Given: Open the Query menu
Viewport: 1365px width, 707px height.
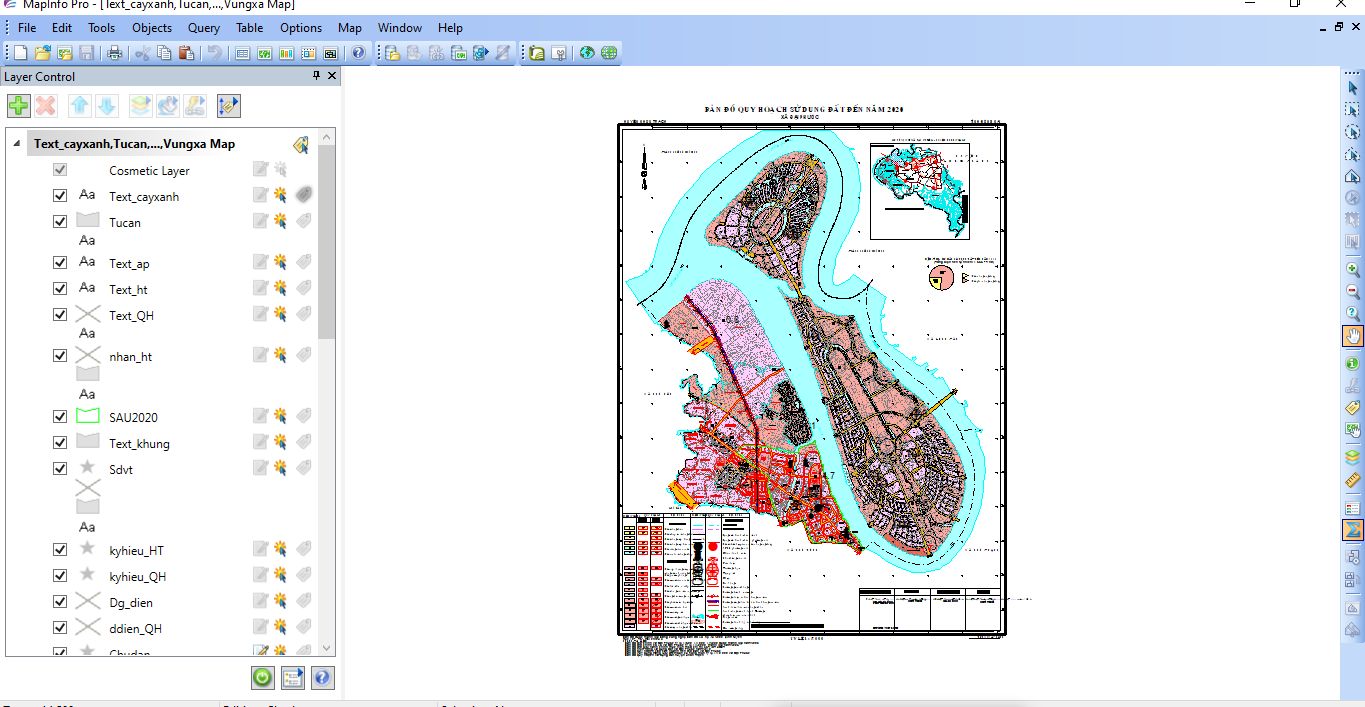Looking at the screenshot, I should coord(204,28).
